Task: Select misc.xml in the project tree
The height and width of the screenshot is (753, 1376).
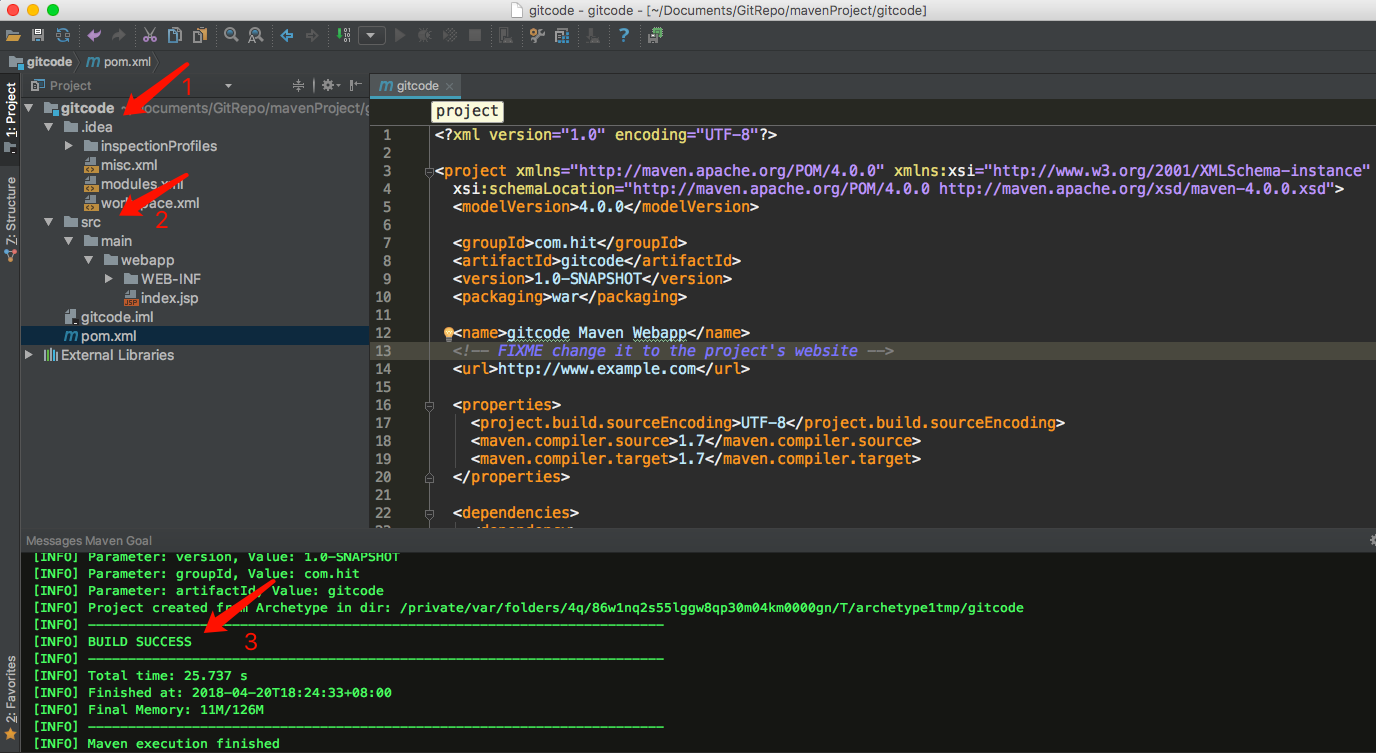Action: tap(195, 165)
